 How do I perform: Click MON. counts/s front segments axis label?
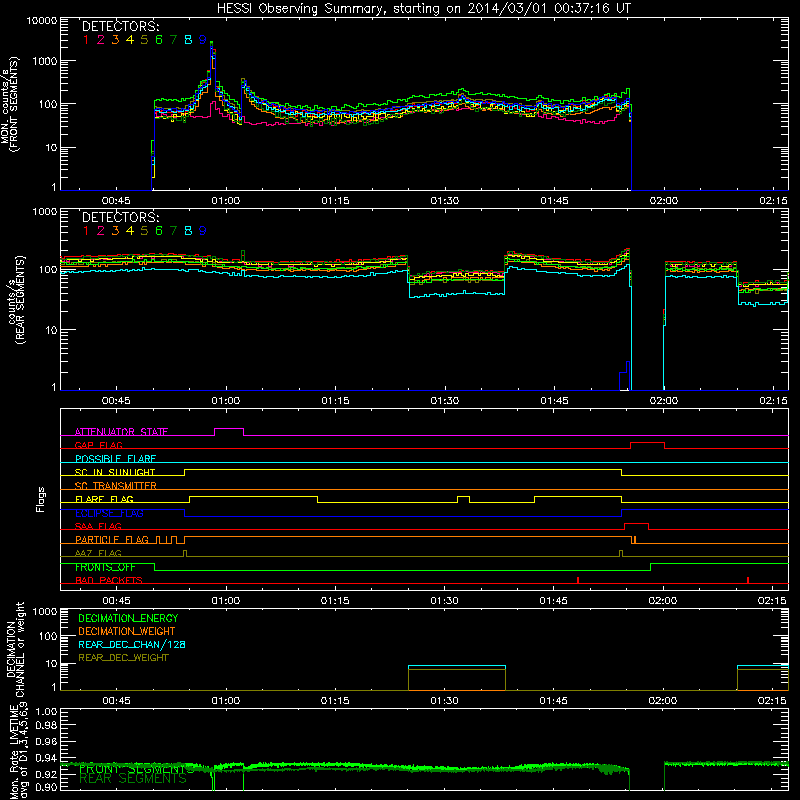(10, 104)
